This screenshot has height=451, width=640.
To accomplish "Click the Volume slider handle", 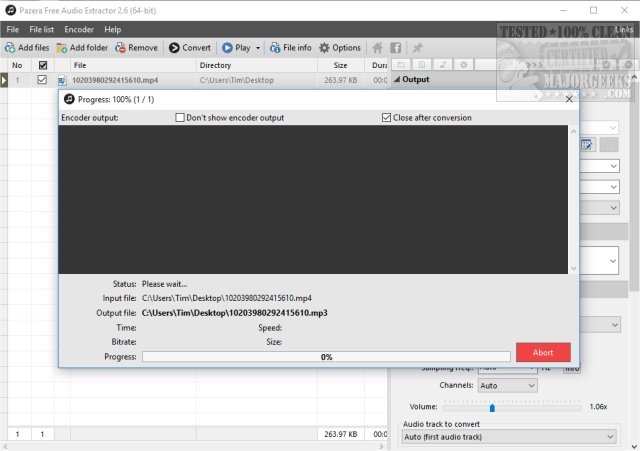I will coord(492,407).
